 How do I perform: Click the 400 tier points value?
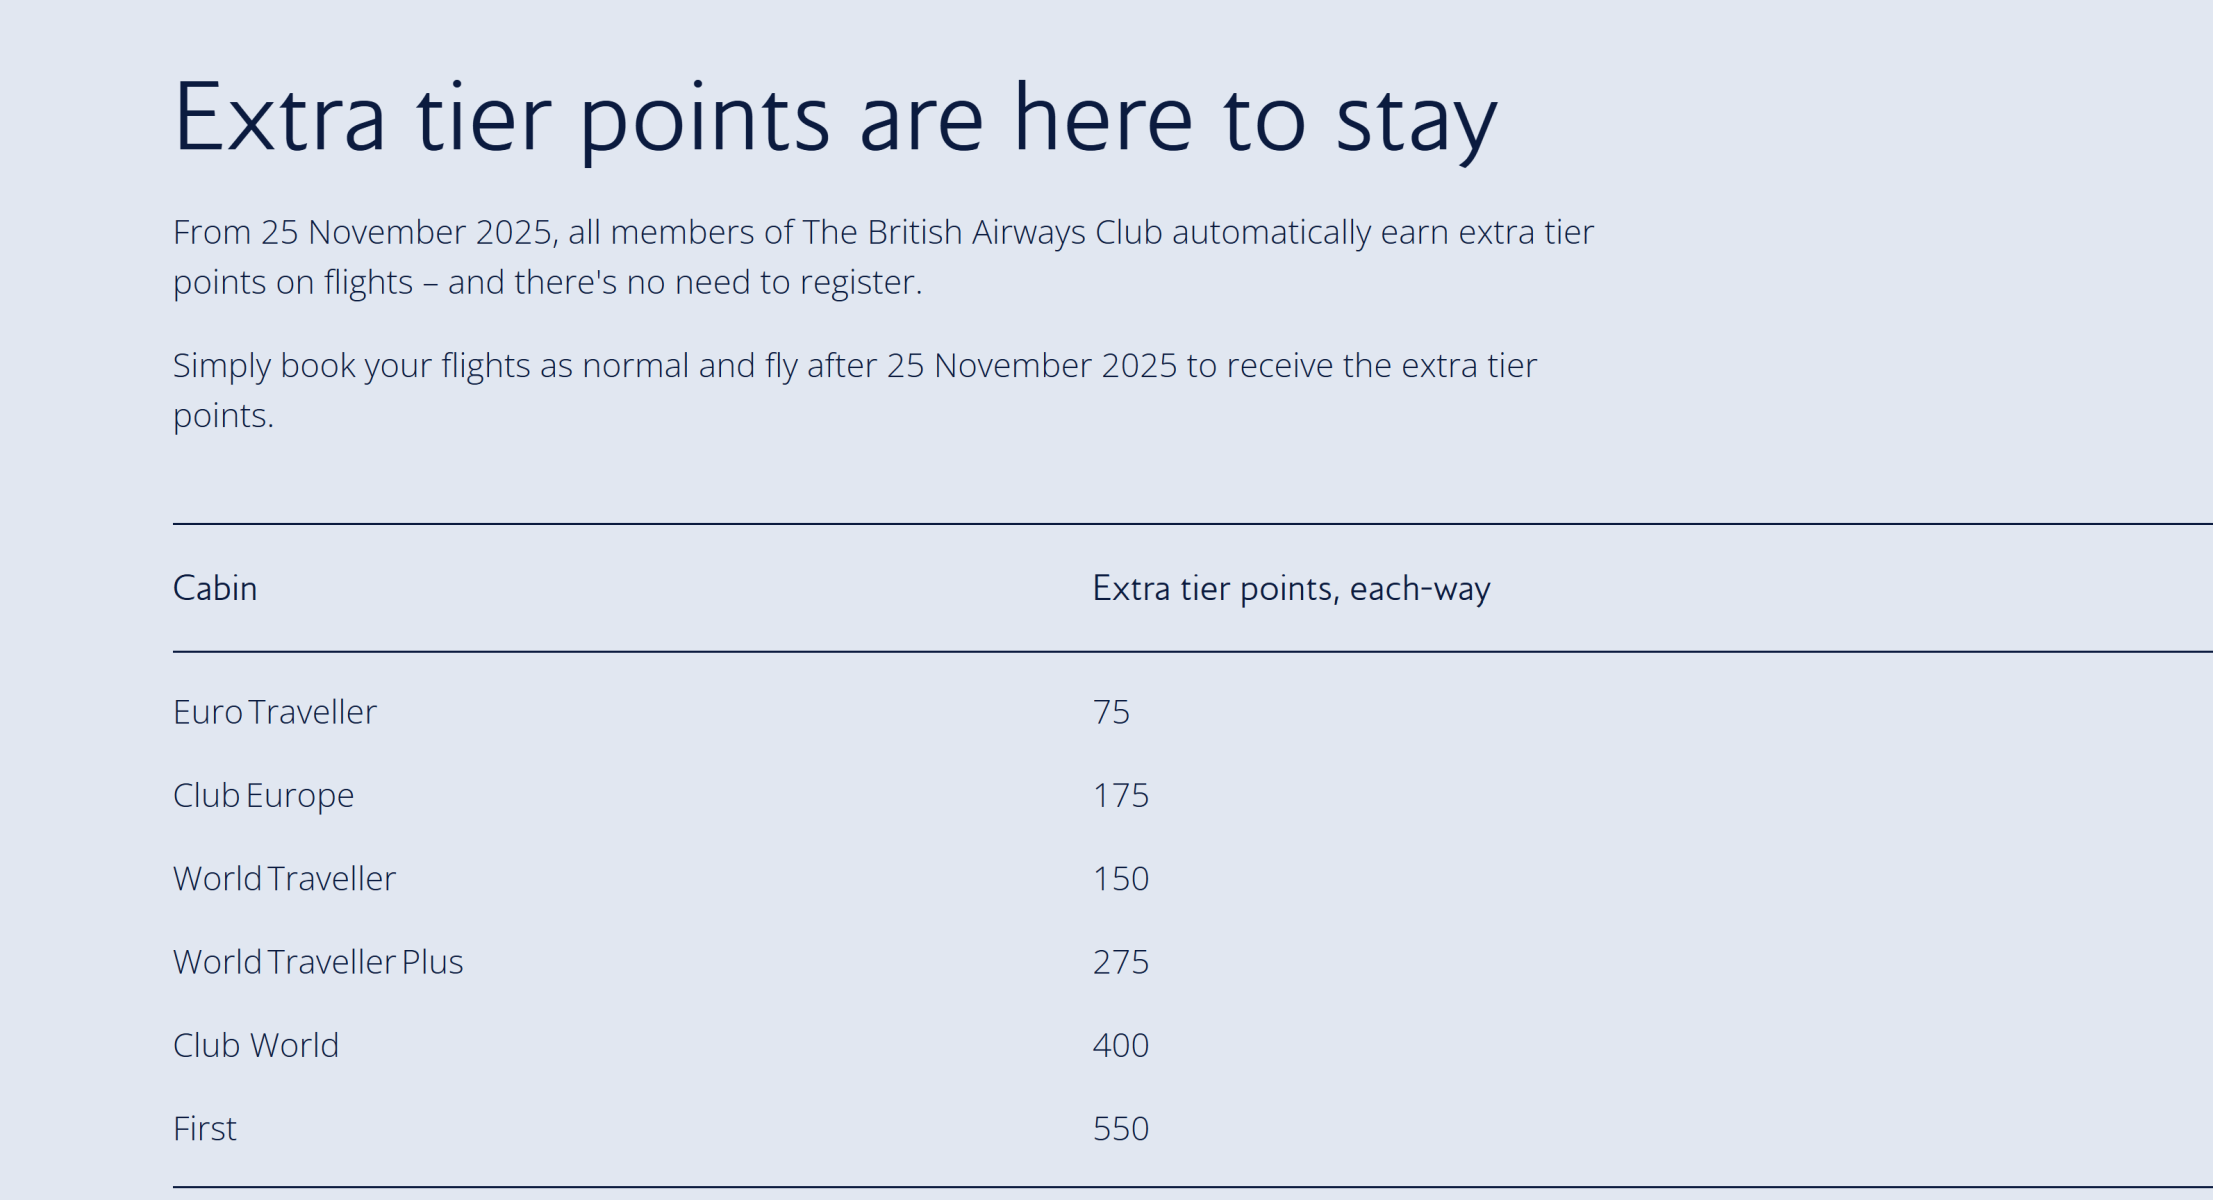[1121, 1045]
